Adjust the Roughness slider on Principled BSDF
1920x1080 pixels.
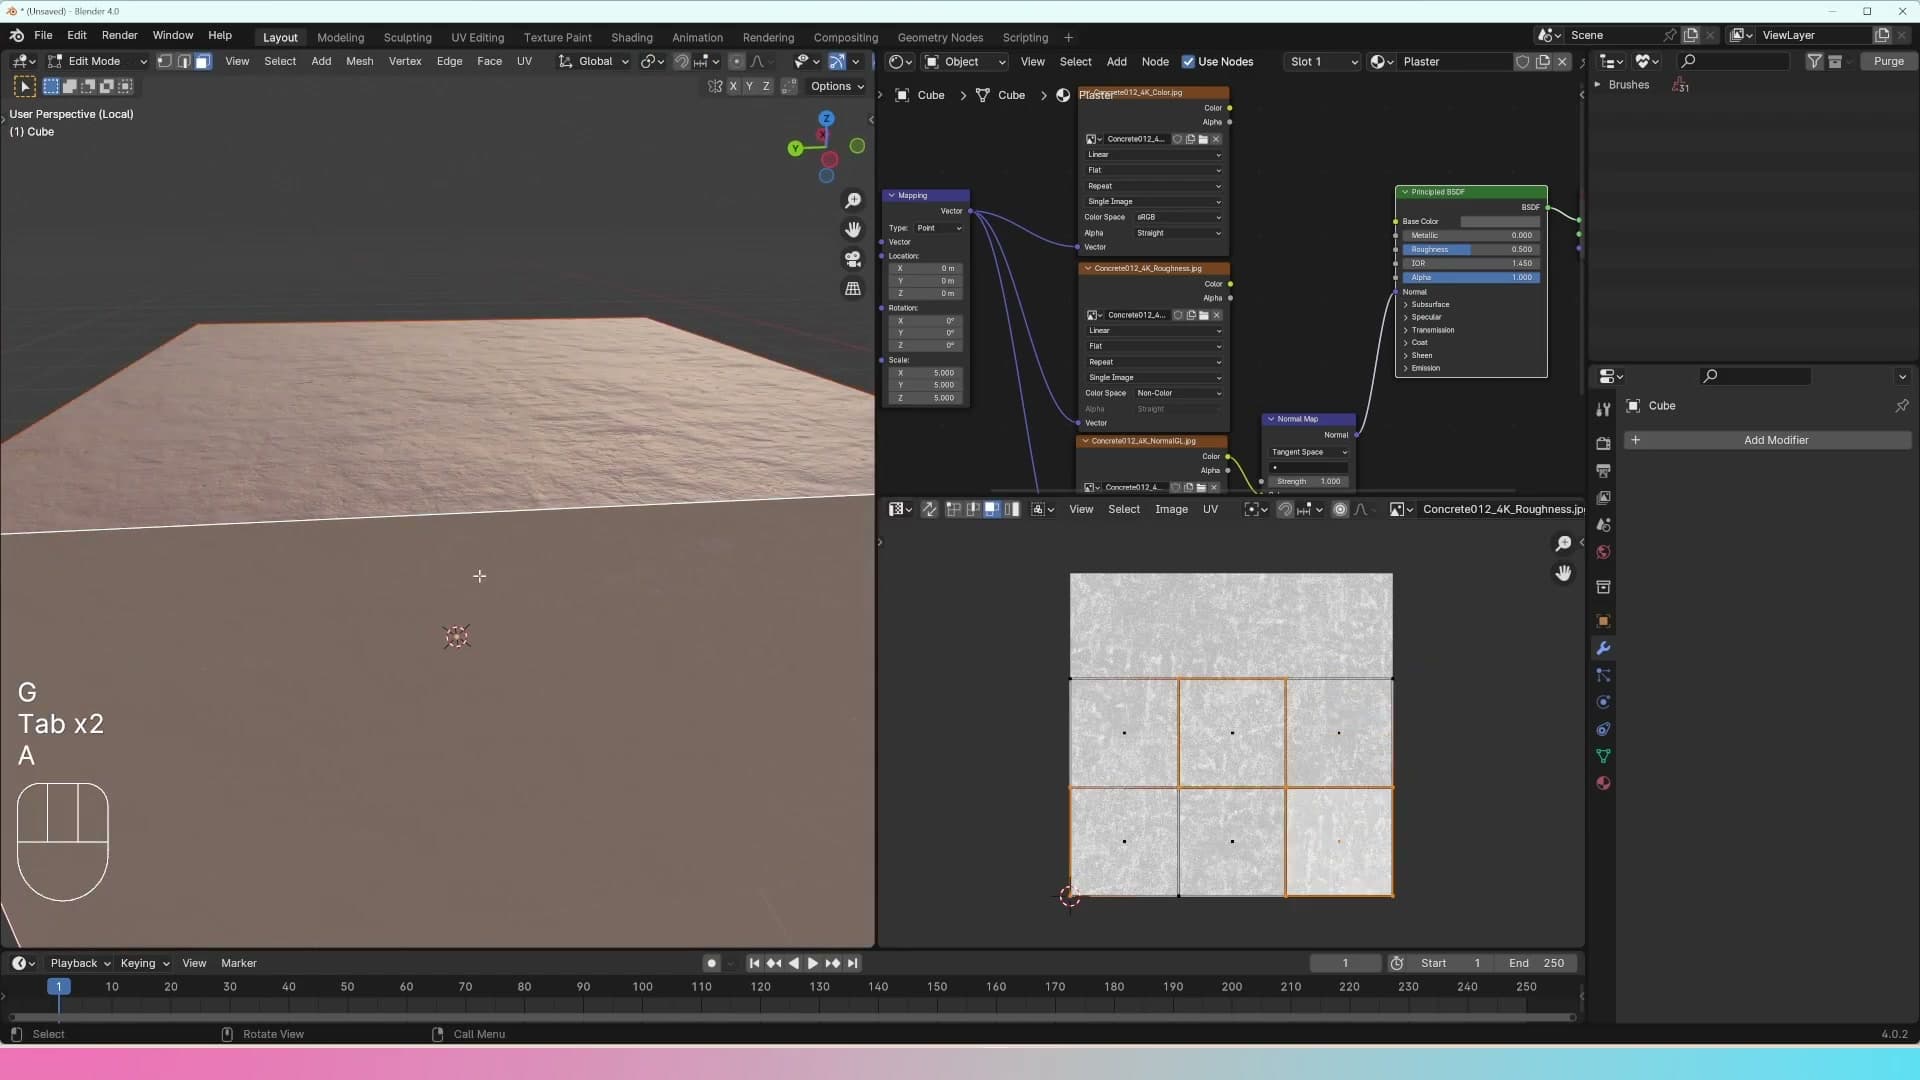point(1470,250)
